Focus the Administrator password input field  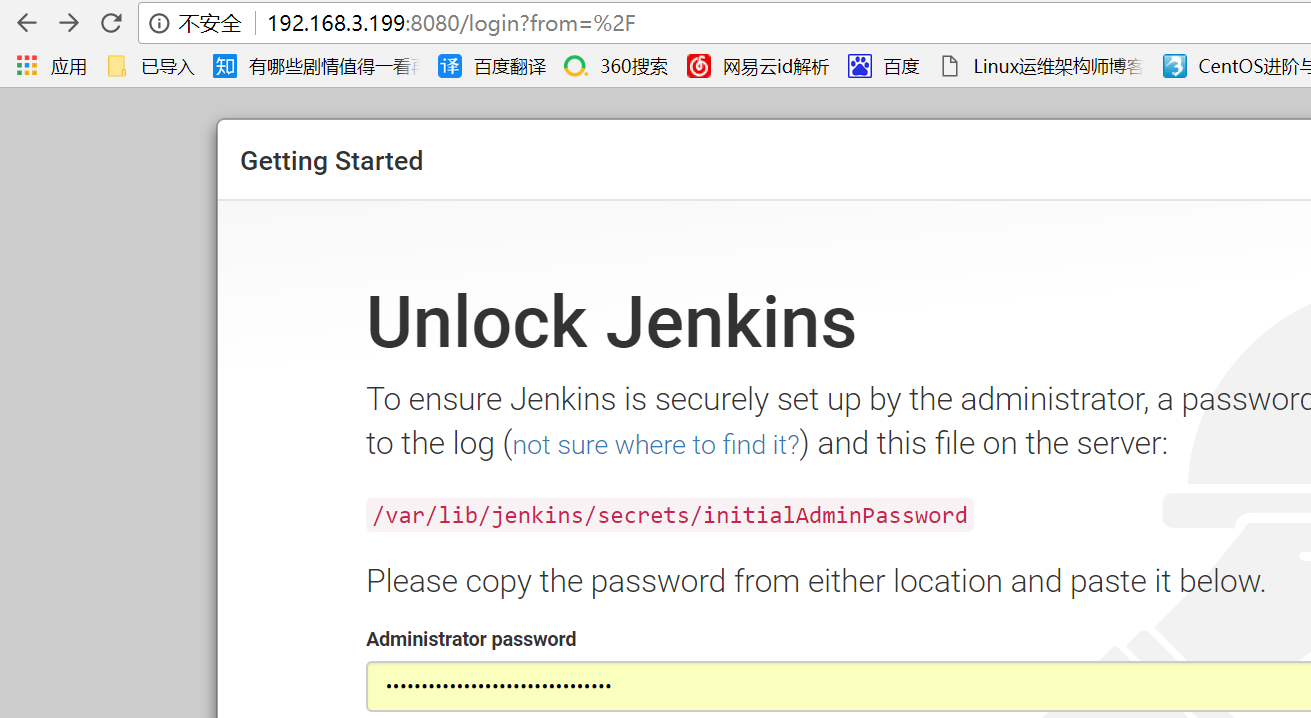point(700,686)
